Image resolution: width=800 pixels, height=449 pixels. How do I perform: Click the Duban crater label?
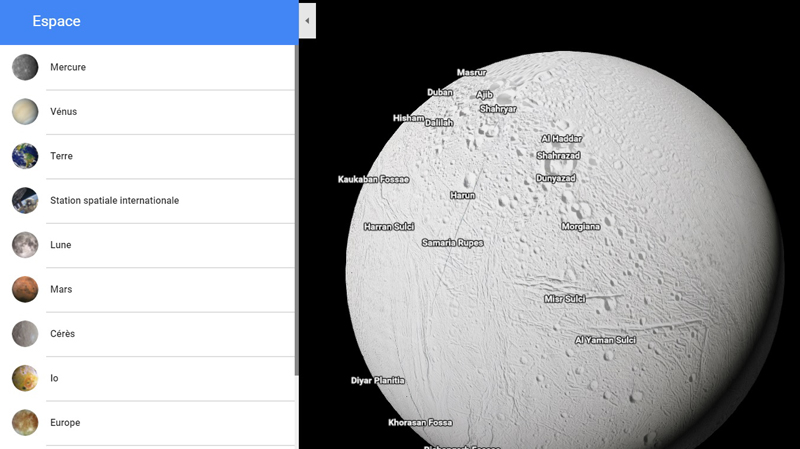440,92
